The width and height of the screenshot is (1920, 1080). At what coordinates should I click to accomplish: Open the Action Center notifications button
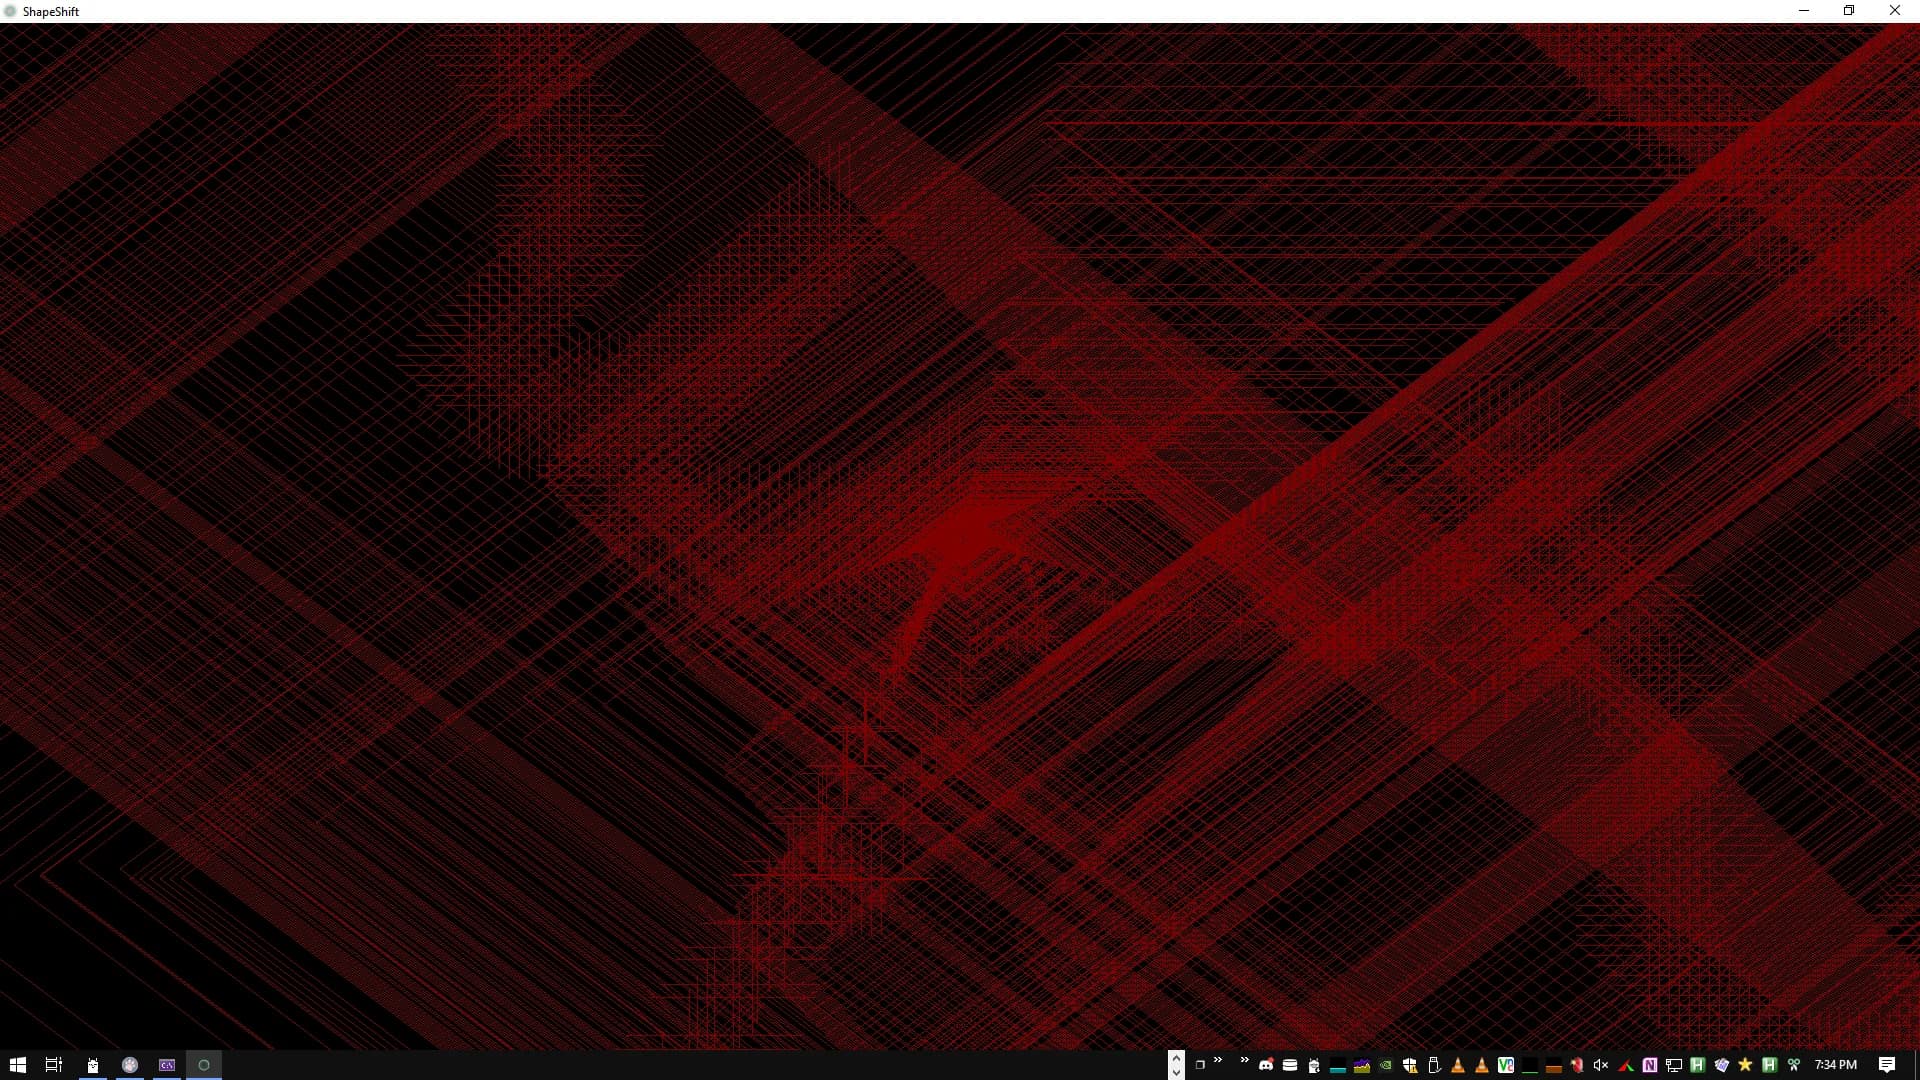1887,1065
